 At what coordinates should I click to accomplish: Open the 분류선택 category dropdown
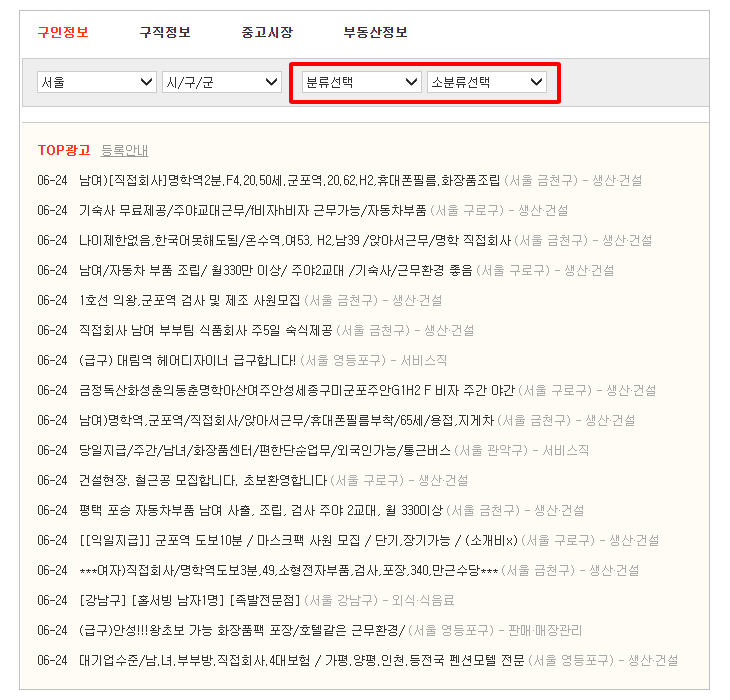click(362, 82)
